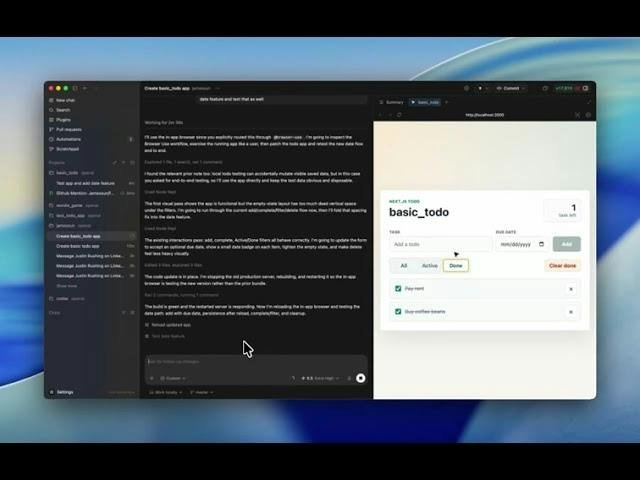This screenshot has width=640, height=480.
Task: Click the rightmost panel toggle icon in top bar
Action: pos(585,88)
